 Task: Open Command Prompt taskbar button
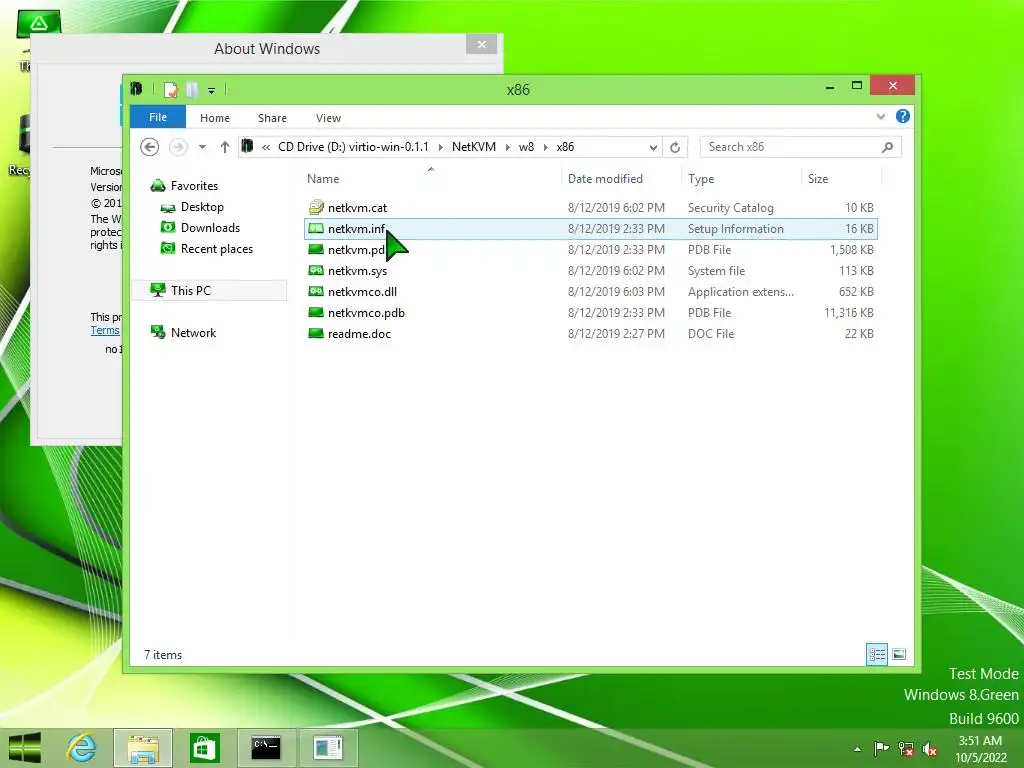click(266, 748)
